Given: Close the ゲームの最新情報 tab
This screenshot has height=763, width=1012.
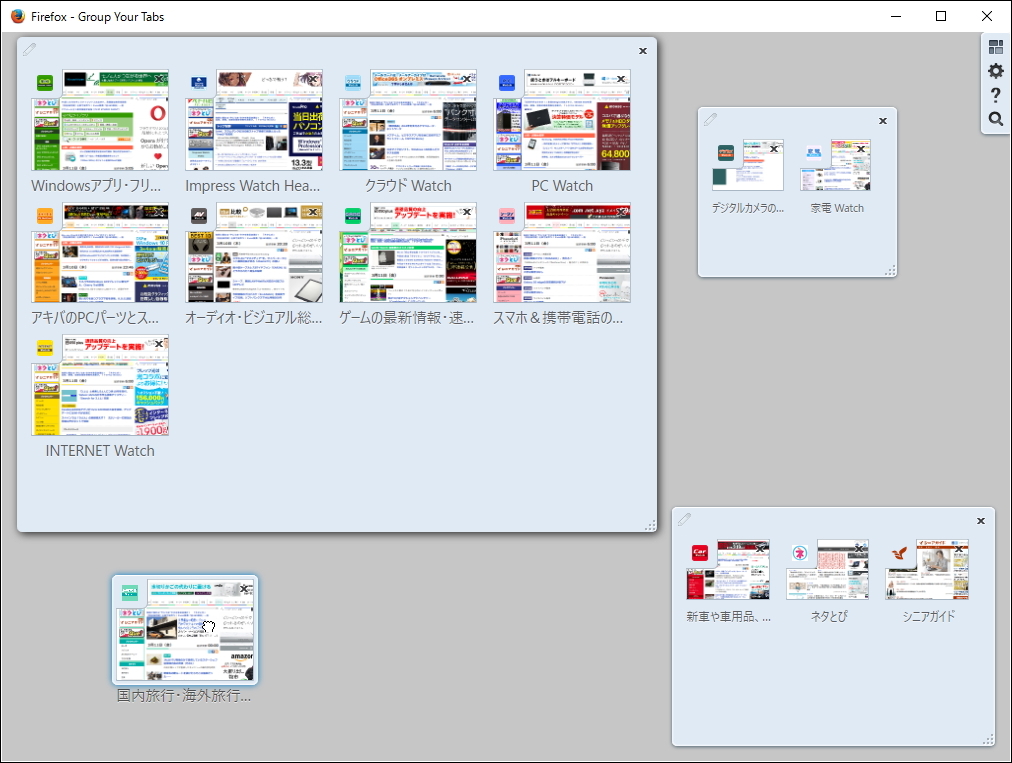Looking at the screenshot, I should (x=467, y=212).
